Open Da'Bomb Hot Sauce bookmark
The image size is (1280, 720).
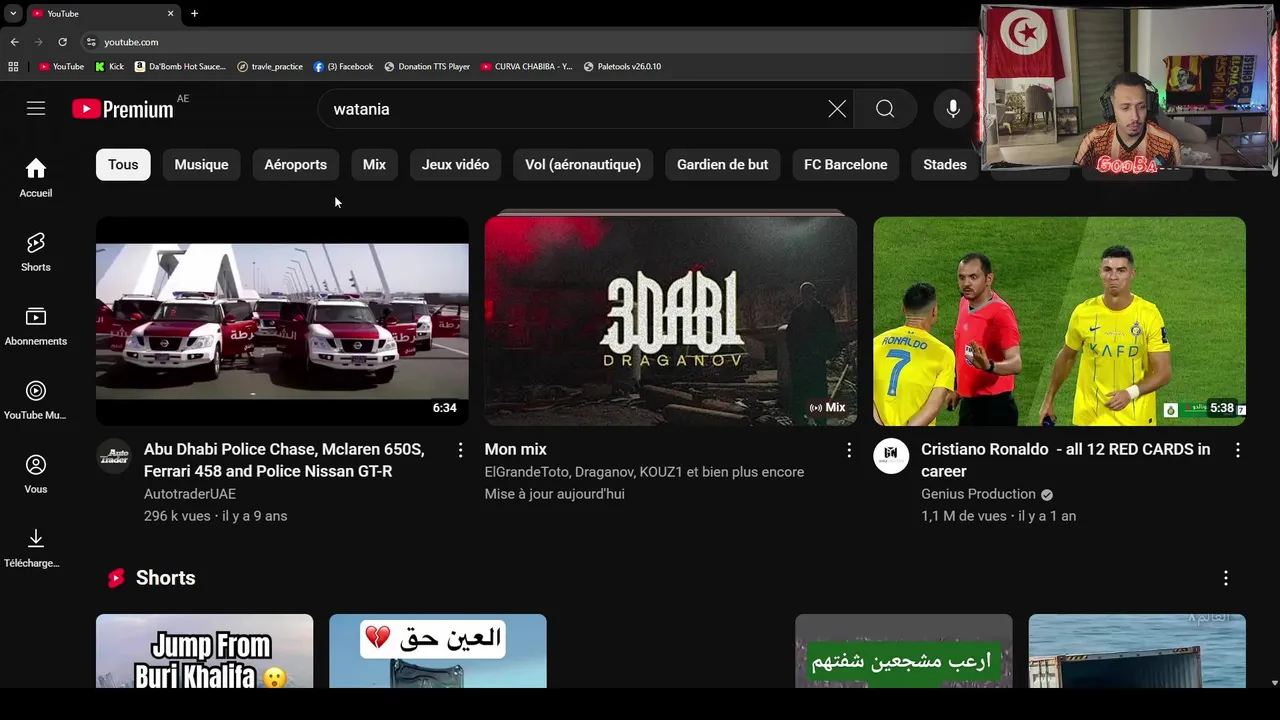pos(180,67)
